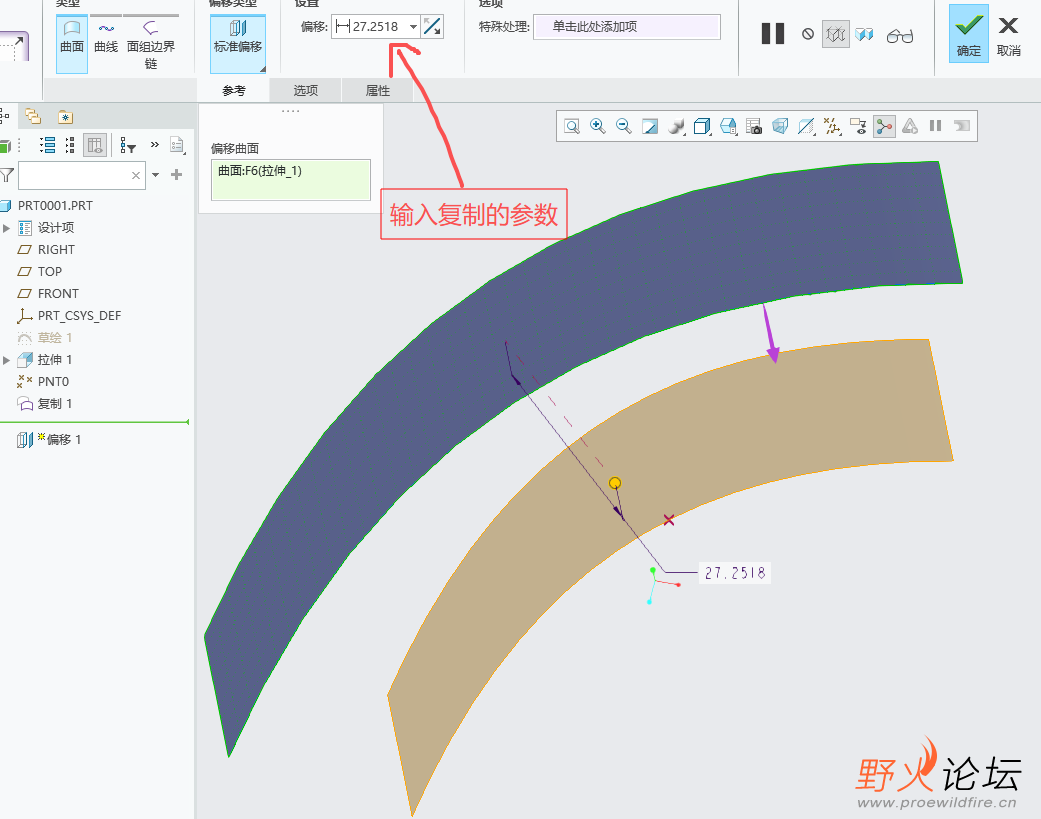Click the Repaint icon
Viewport: 1041px width, 819px height.
[649, 126]
